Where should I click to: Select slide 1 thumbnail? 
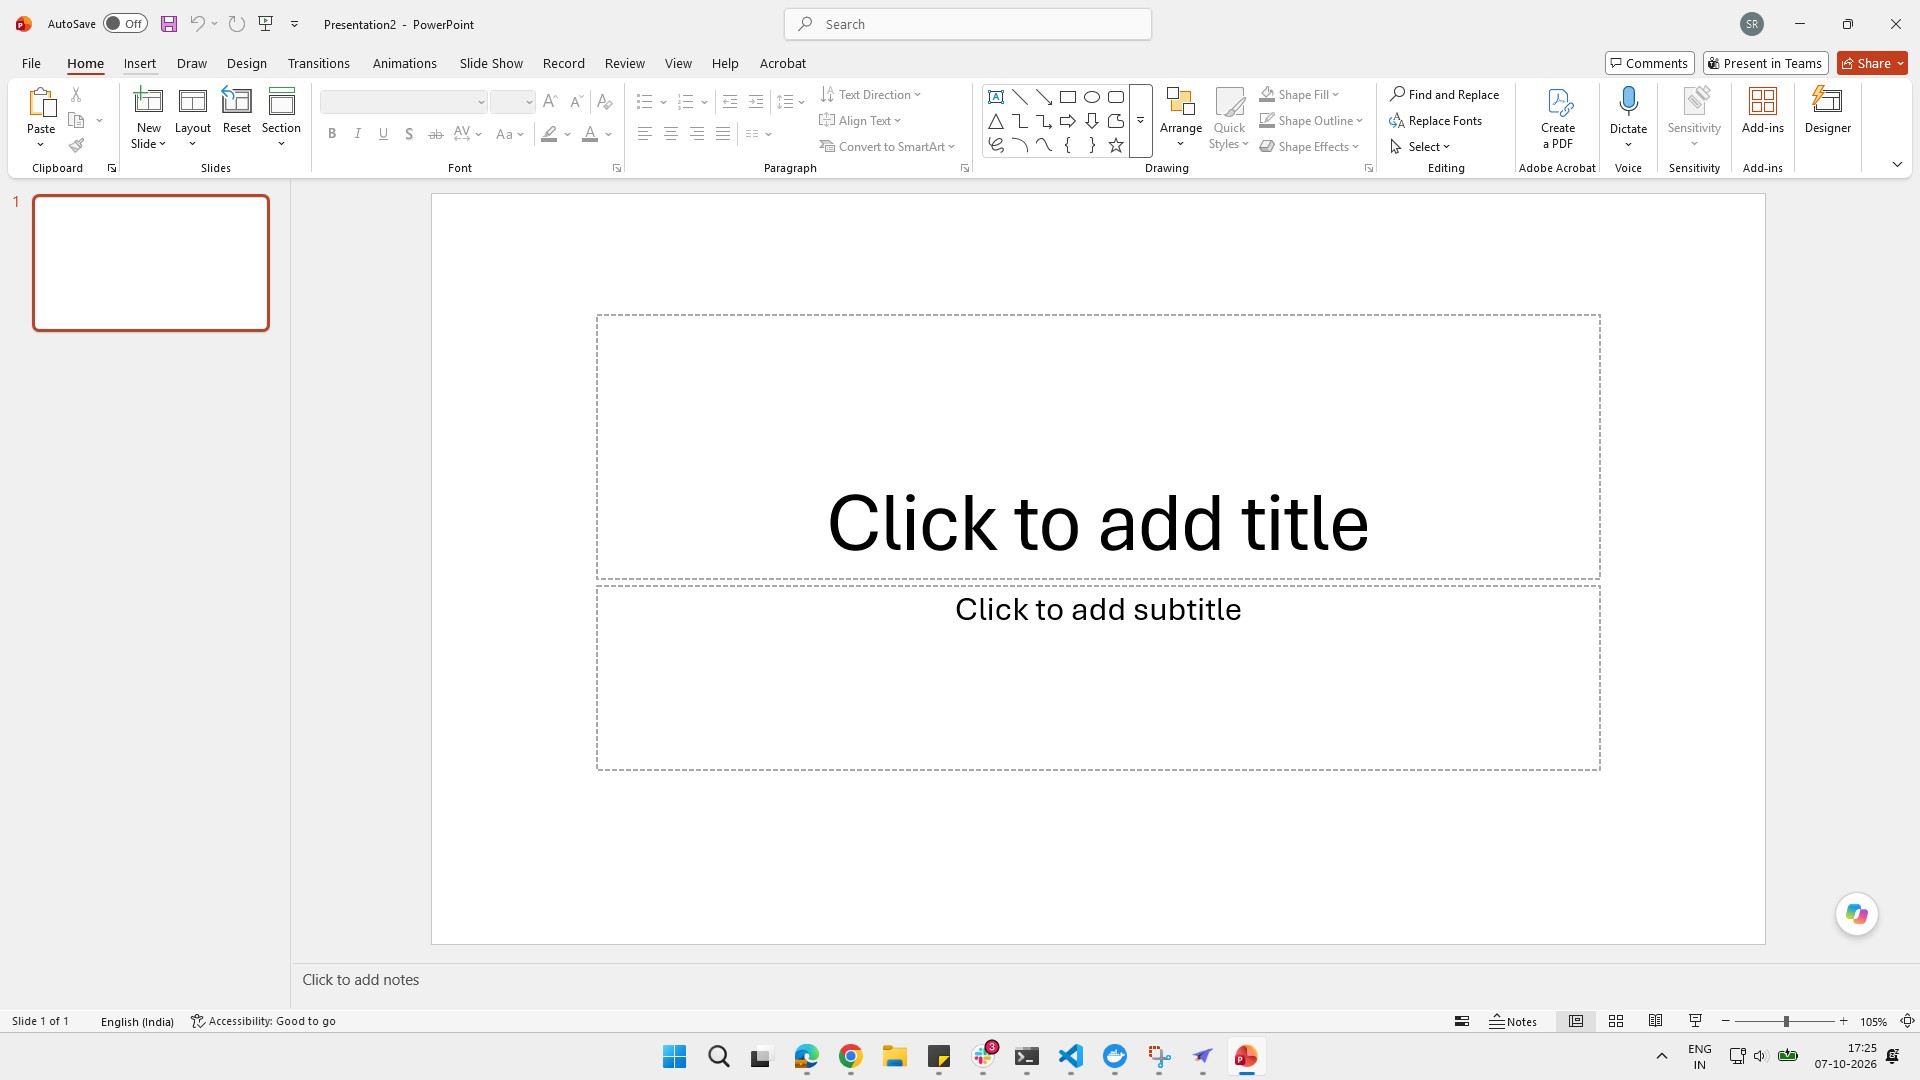coord(151,263)
